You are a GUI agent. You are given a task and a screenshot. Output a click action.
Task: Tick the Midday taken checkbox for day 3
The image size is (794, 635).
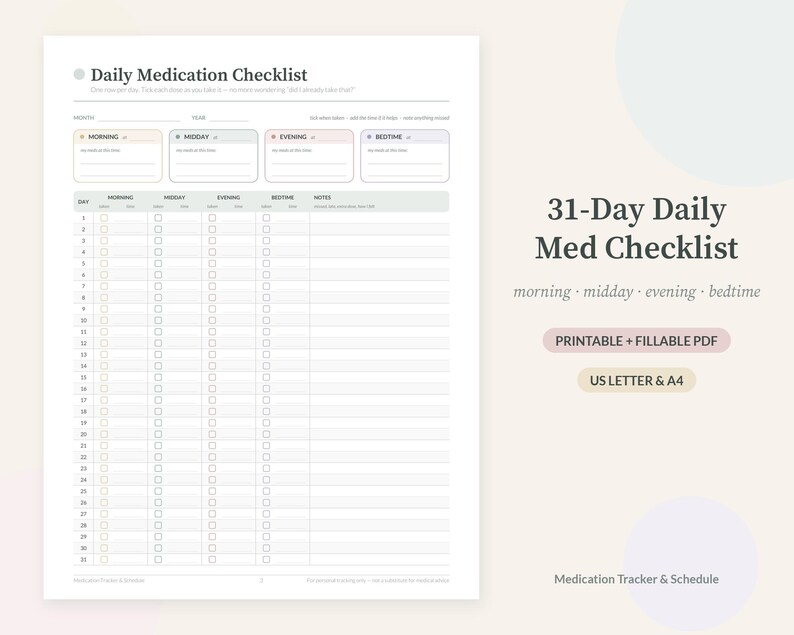[158, 241]
